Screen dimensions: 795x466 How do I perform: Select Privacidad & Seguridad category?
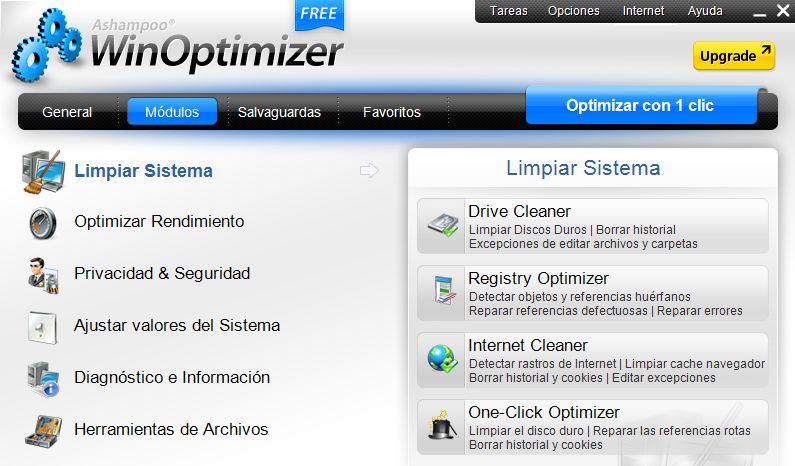(162, 274)
